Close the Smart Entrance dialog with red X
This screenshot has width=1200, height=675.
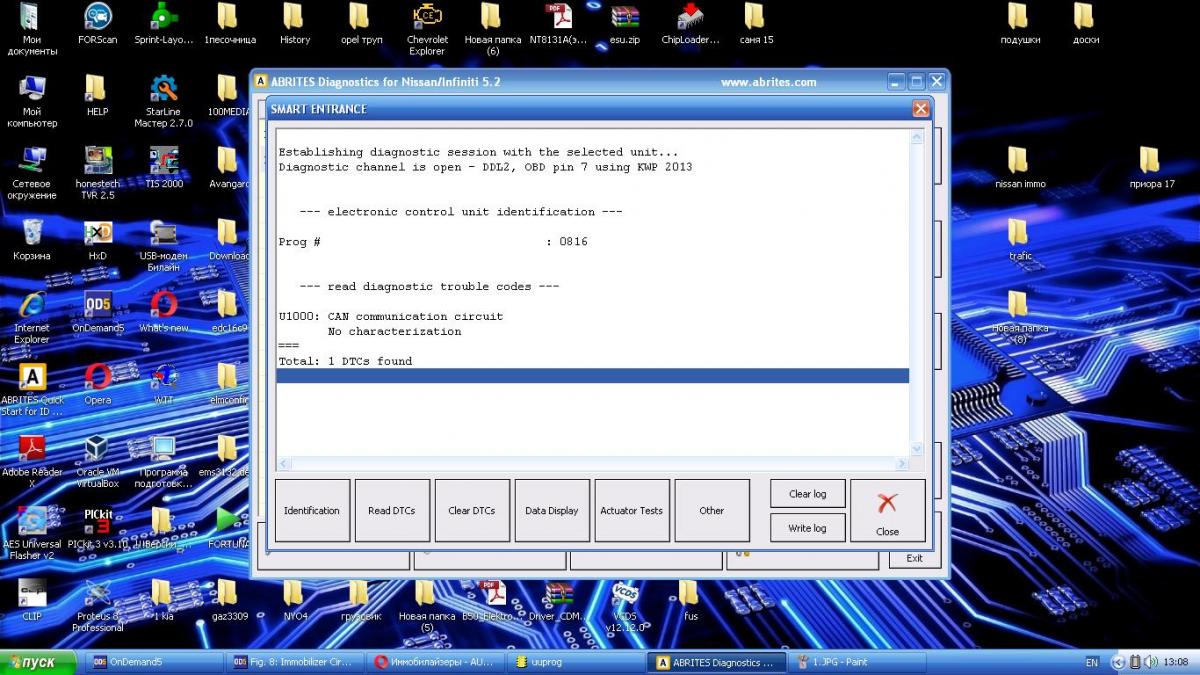888,510
